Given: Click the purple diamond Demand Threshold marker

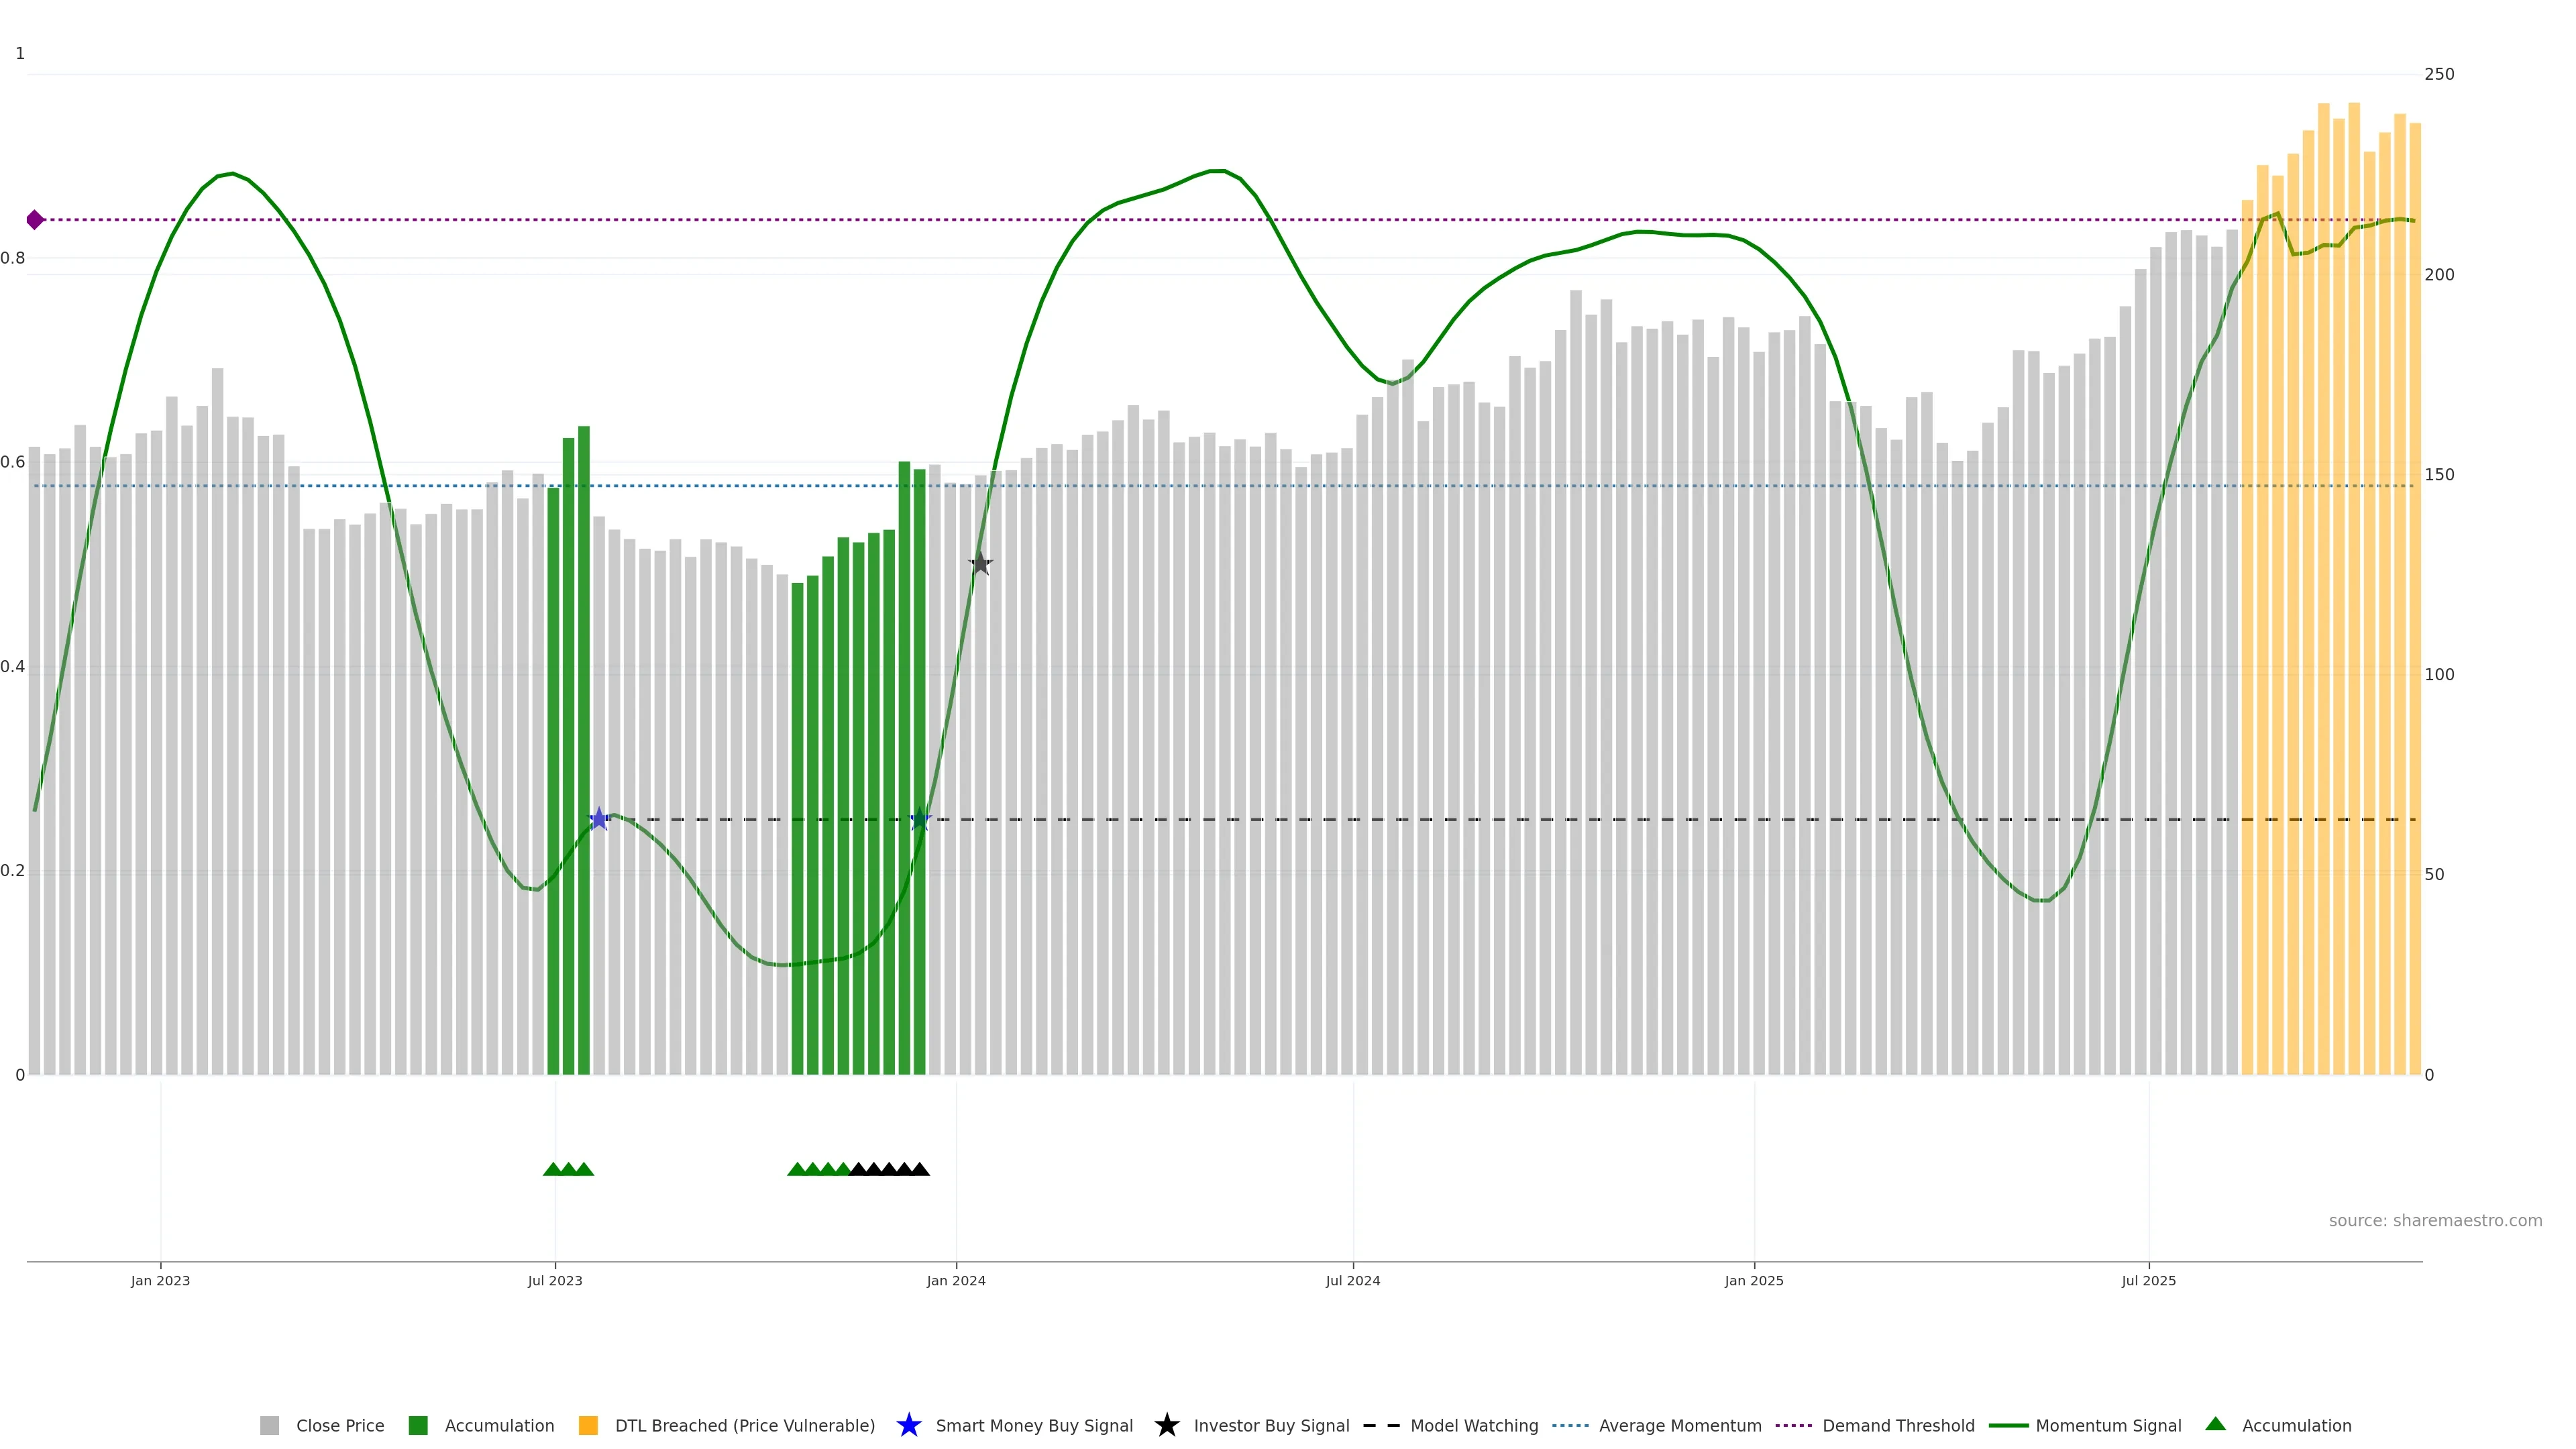Looking at the screenshot, I should point(35,220).
